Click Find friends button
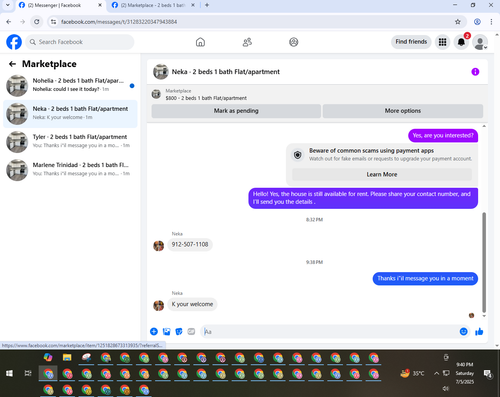 click(411, 42)
